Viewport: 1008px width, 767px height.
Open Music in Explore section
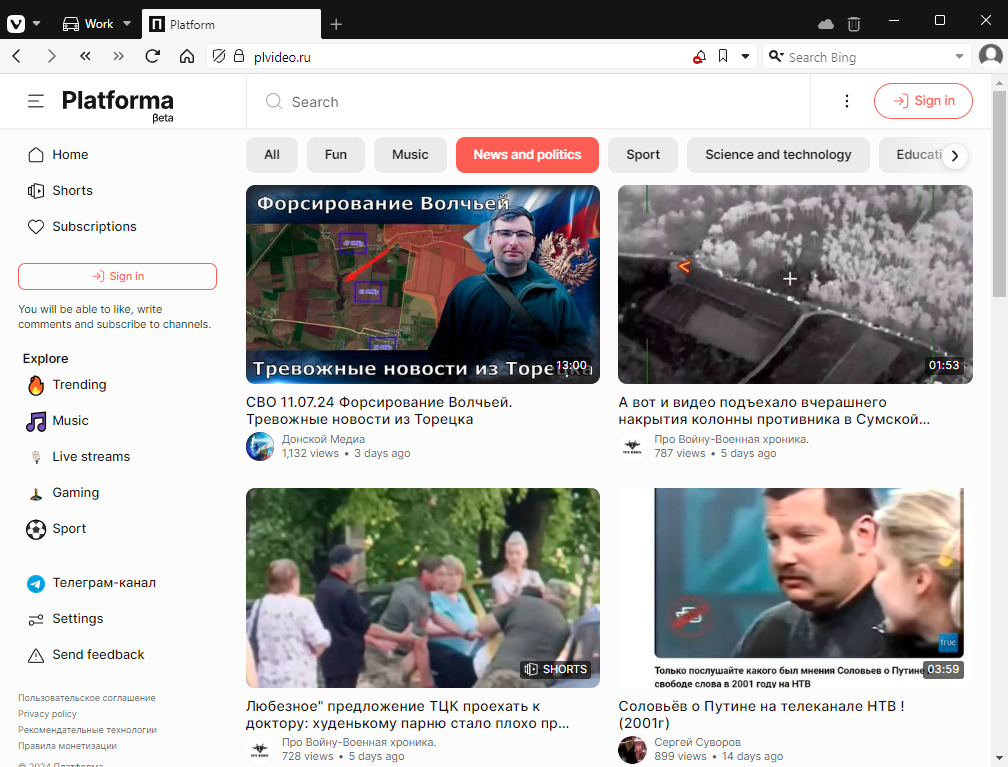tap(58, 421)
